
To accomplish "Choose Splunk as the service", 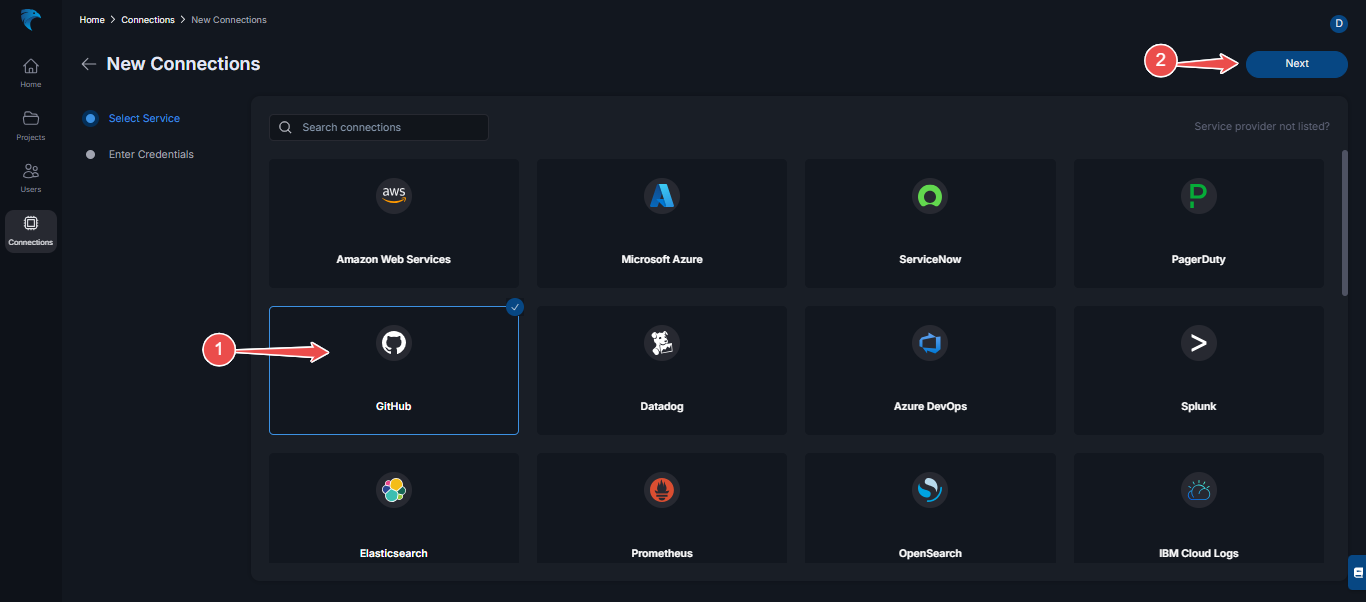I will click(1198, 369).
